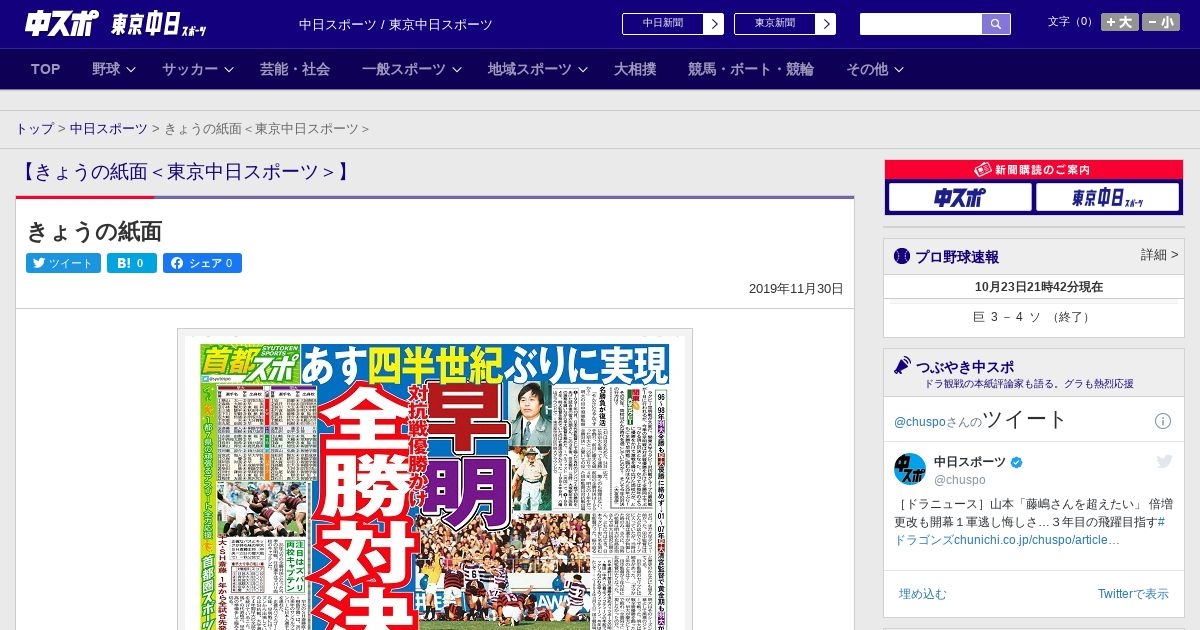1200x630 pixels.
Task: Click the 埋め込む embed link
Action: click(x=922, y=594)
